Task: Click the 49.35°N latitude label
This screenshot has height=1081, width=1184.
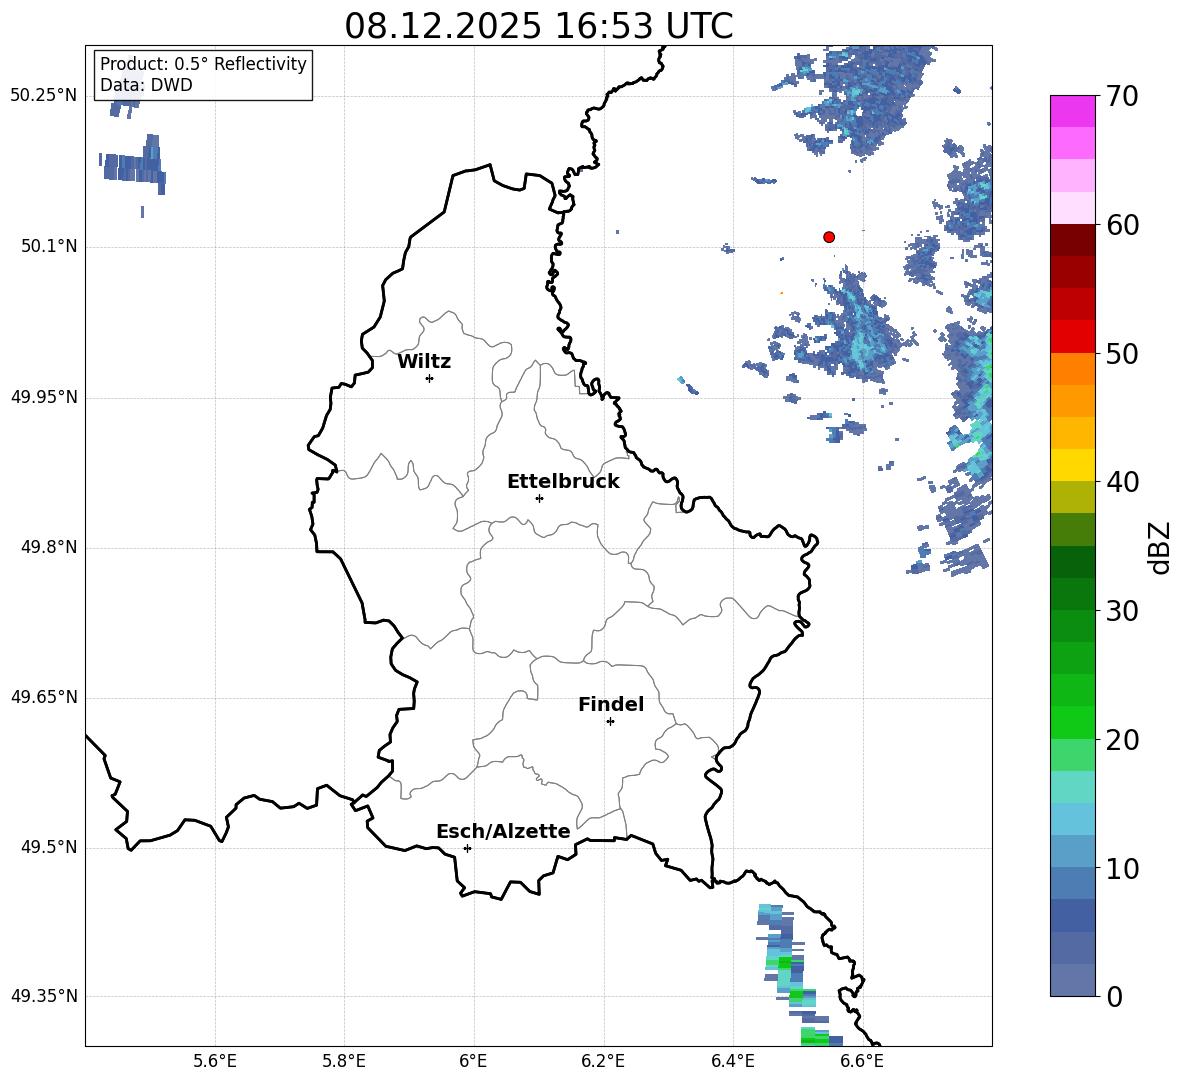Action: click(x=44, y=996)
